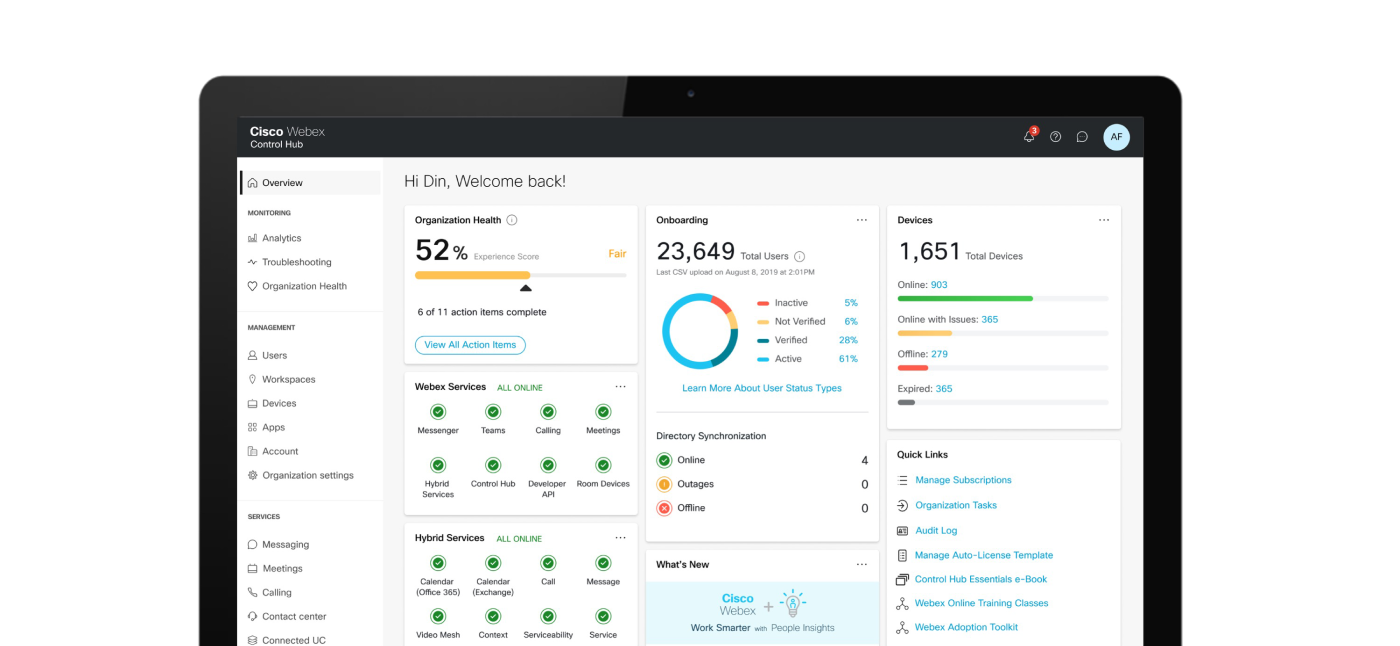This screenshot has width=1400, height=646.
Task: Select Workspaces under Management
Action: point(289,379)
